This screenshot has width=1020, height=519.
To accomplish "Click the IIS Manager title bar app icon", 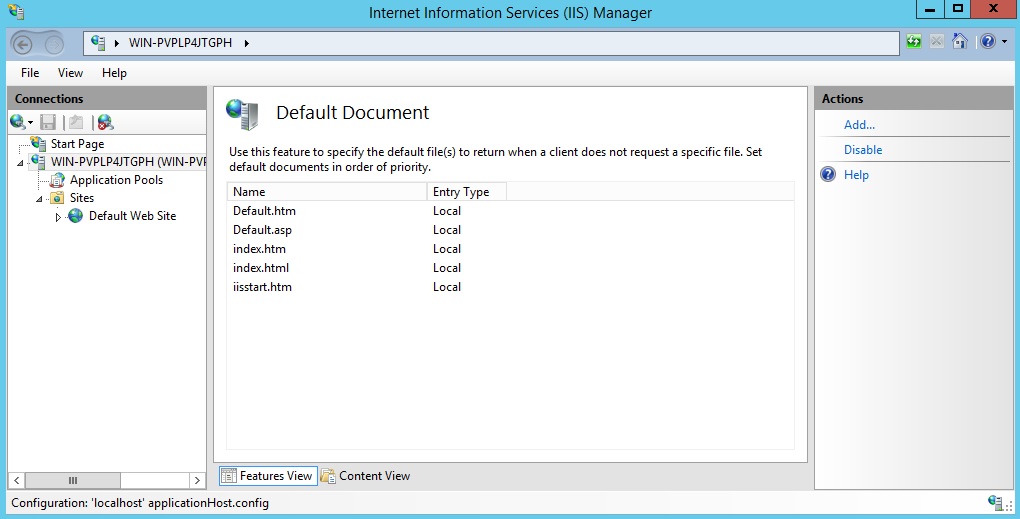I will click(16, 12).
